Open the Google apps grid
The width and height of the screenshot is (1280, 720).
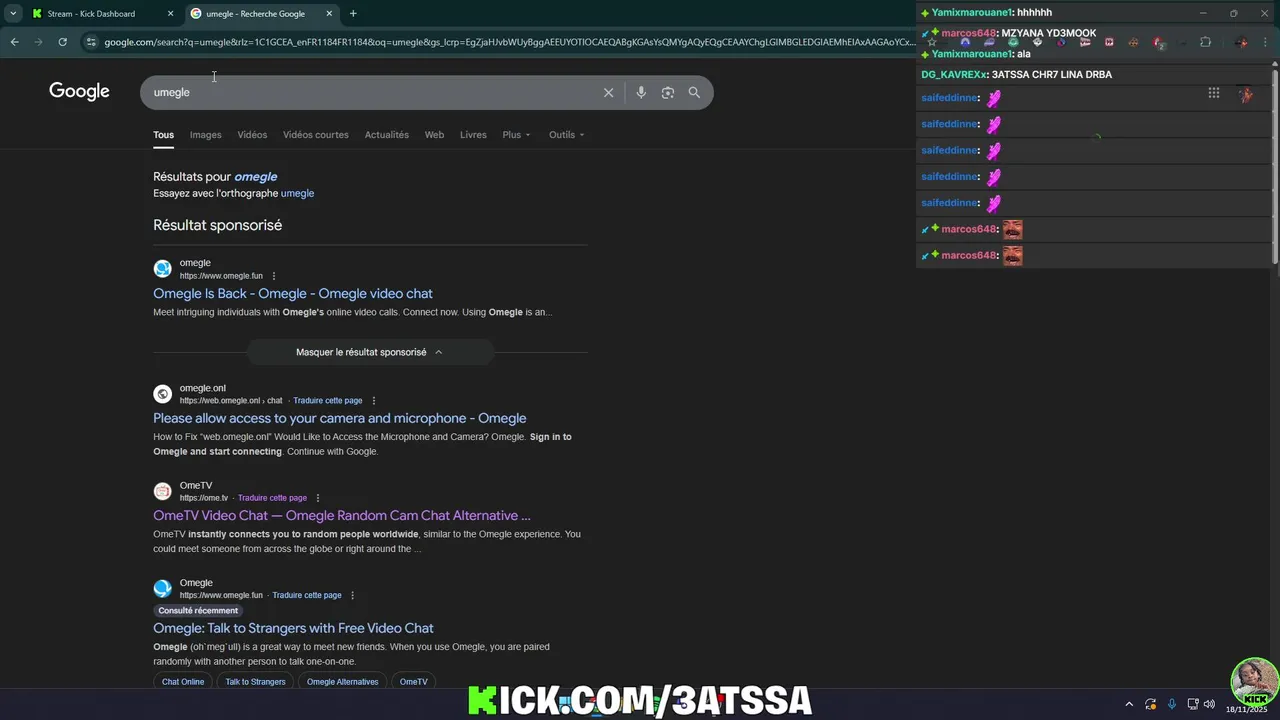click(1213, 93)
